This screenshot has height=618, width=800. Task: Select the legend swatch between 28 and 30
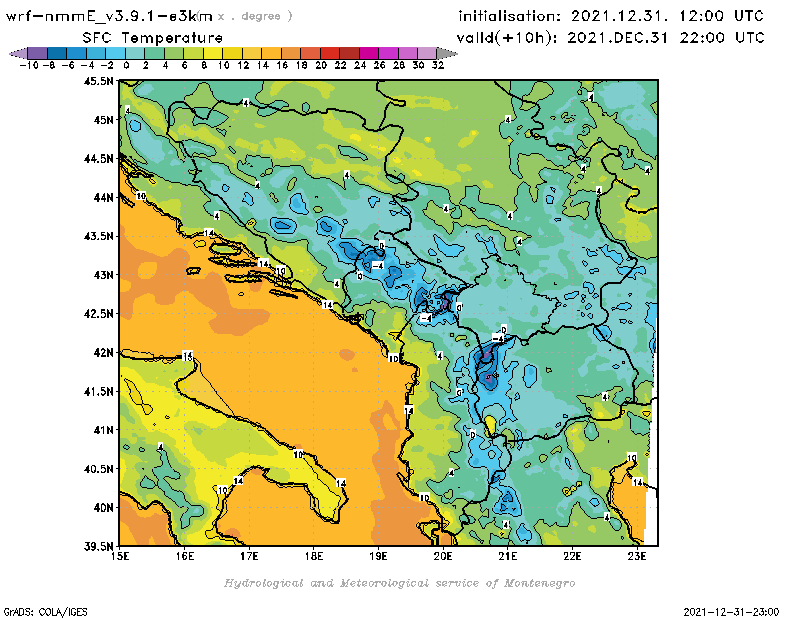tap(408, 53)
